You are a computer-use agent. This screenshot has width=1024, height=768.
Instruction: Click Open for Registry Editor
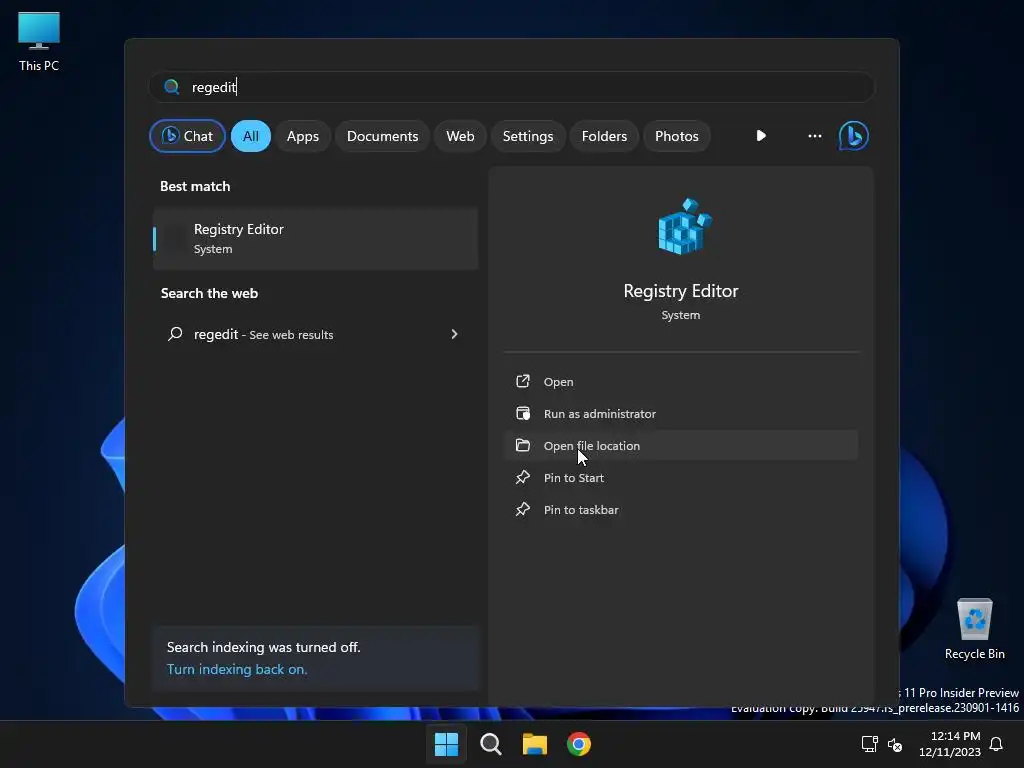(681, 381)
